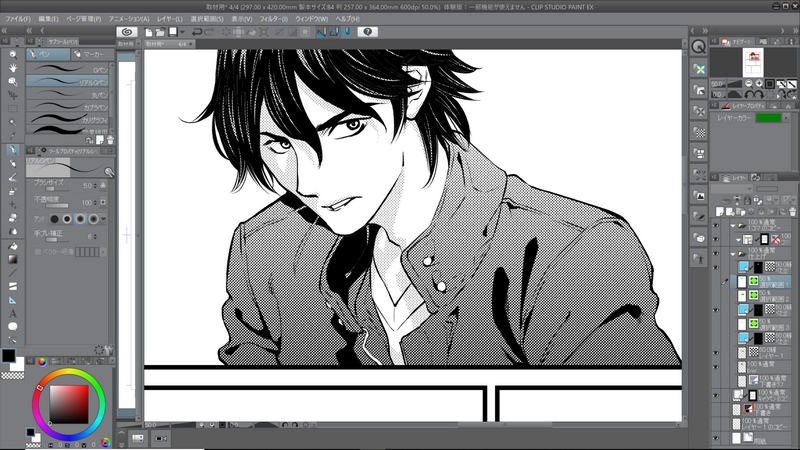
Task: Select the first (none) anti-aliasing option
Action: pos(54,219)
